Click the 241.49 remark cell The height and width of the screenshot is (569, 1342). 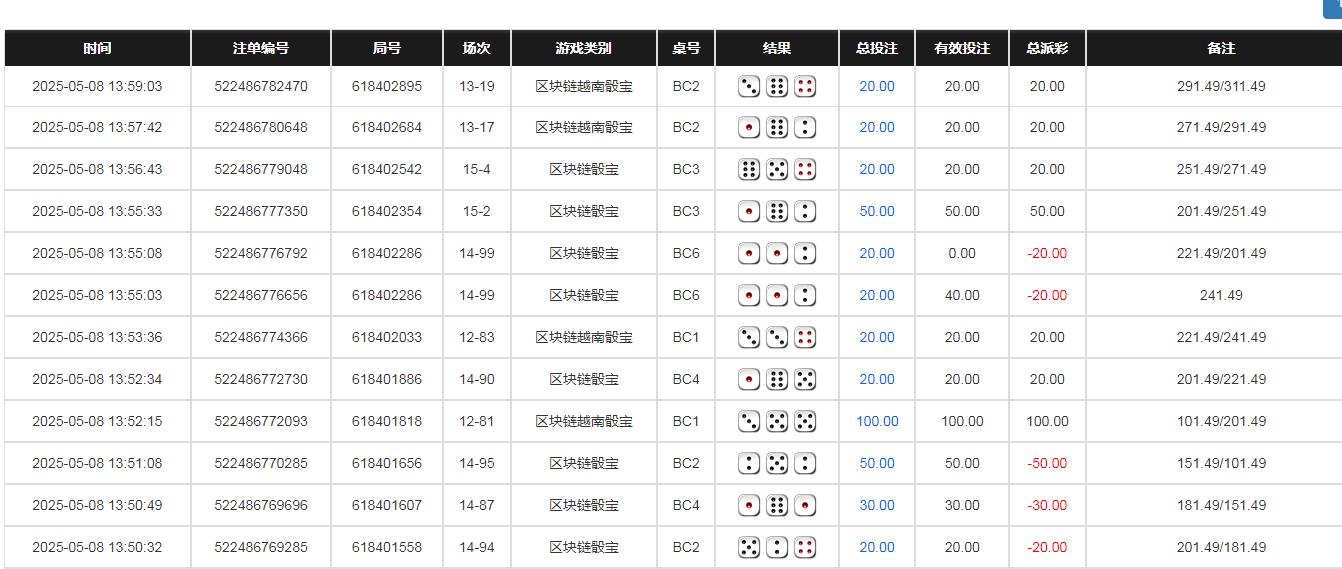click(x=1221, y=296)
